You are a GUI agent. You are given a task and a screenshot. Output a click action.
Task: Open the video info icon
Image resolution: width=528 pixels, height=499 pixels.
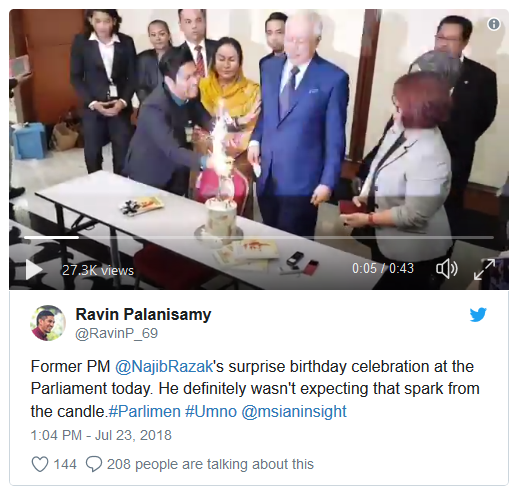point(494,24)
